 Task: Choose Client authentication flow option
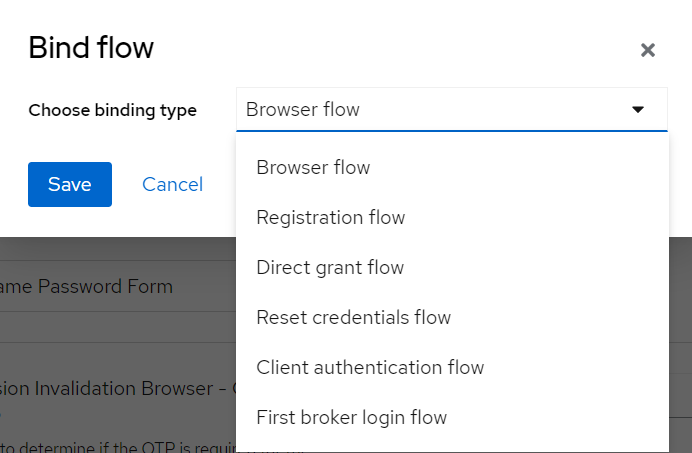click(370, 368)
